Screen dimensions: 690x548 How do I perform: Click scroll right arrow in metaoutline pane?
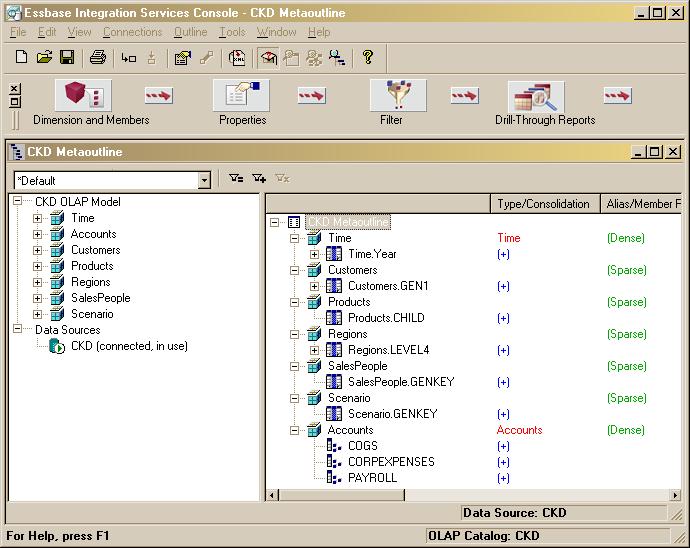click(x=675, y=495)
